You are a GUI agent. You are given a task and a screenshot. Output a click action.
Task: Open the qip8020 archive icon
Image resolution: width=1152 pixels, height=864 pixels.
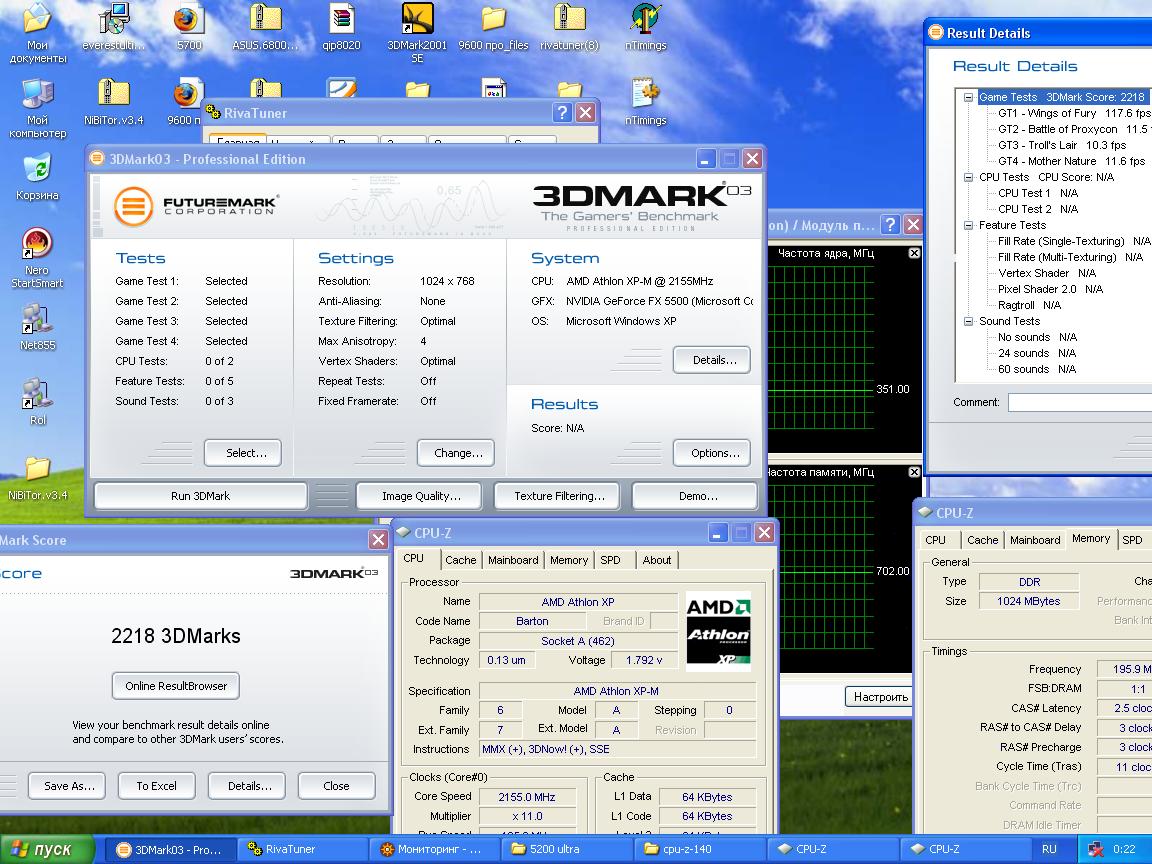tap(342, 28)
